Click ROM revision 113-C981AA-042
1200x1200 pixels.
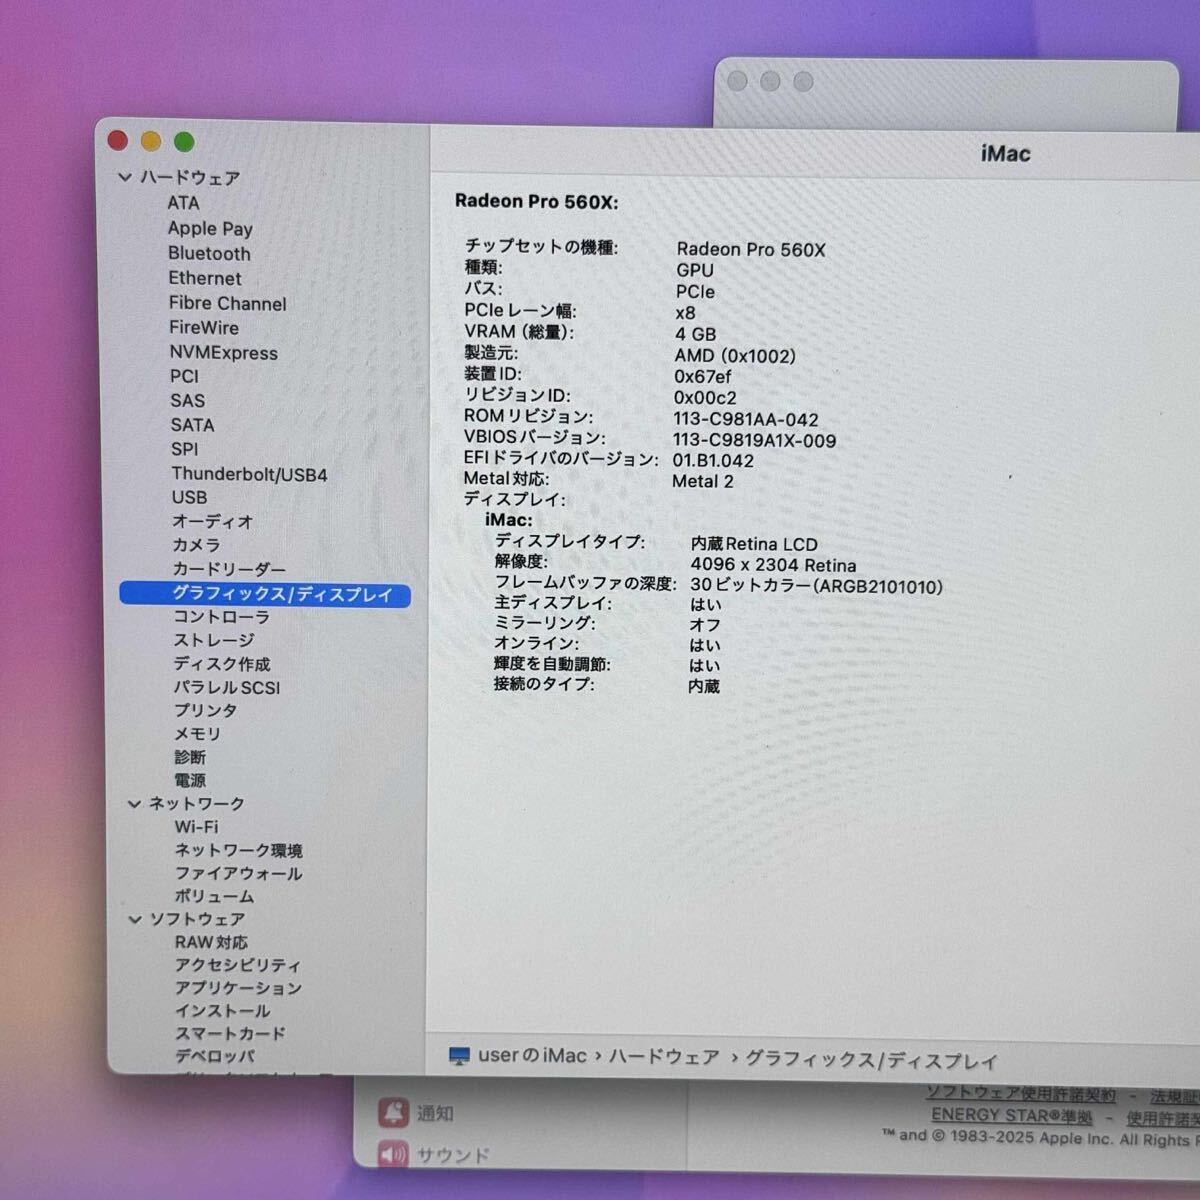pyautogui.click(x=746, y=420)
